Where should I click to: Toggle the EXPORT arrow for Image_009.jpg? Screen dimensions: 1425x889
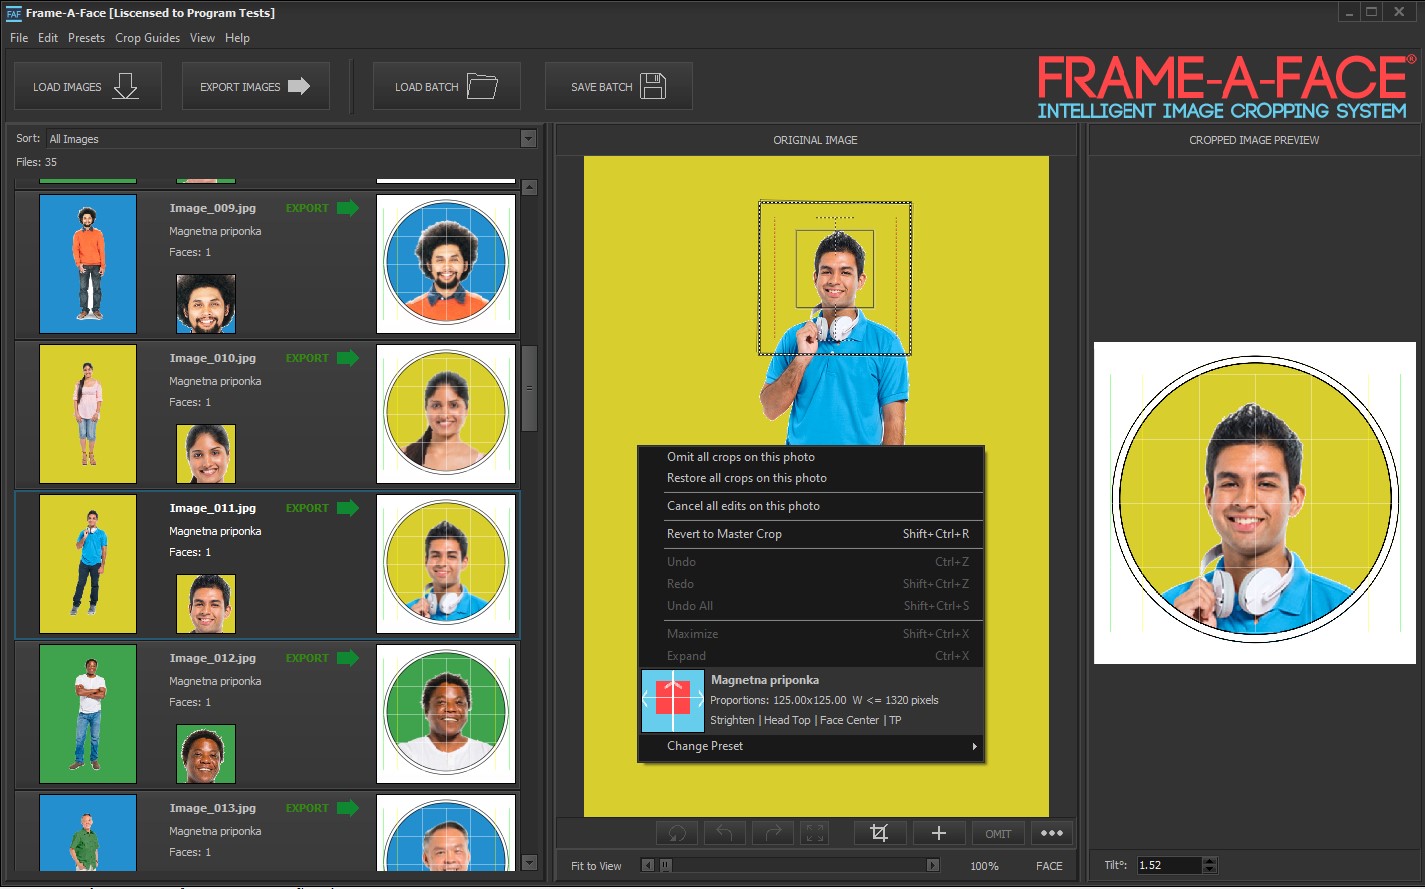pyautogui.click(x=347, y=208)
